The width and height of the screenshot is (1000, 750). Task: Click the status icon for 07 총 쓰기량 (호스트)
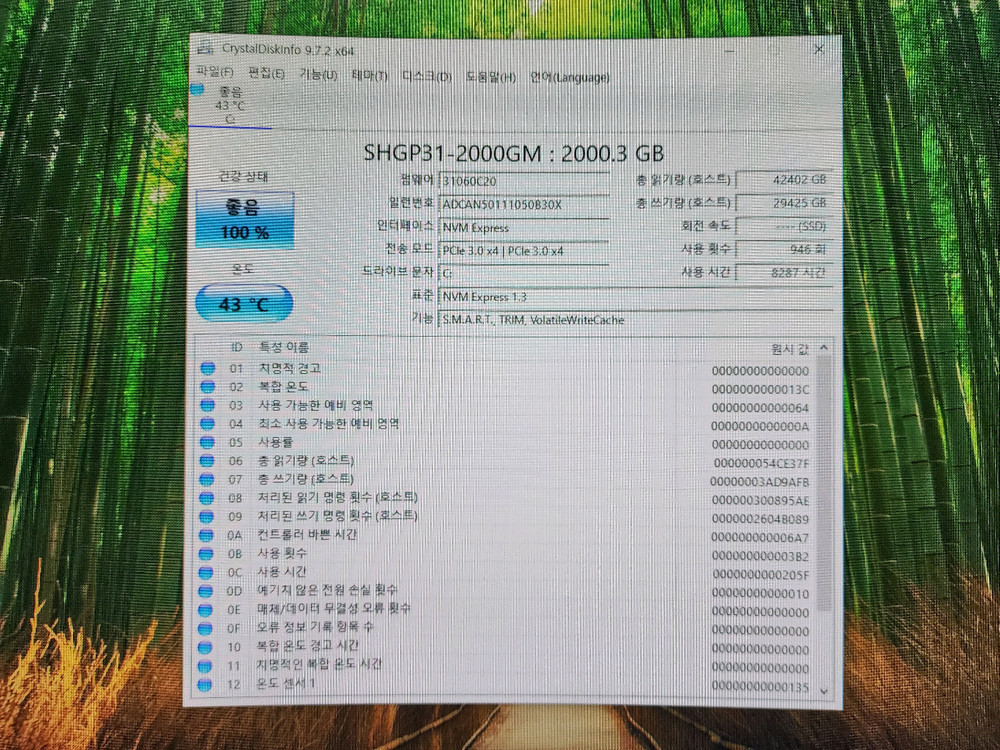tap(207, 479)
